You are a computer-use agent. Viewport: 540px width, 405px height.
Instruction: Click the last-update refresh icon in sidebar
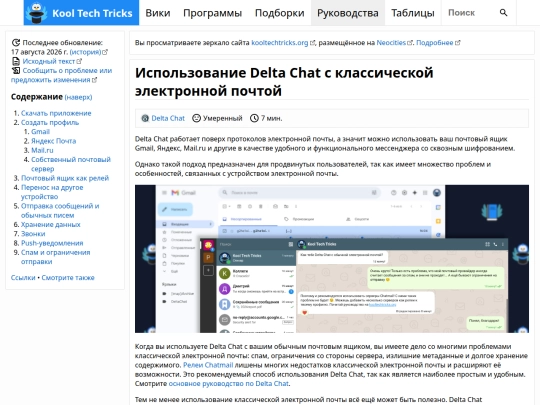(16, 43)
